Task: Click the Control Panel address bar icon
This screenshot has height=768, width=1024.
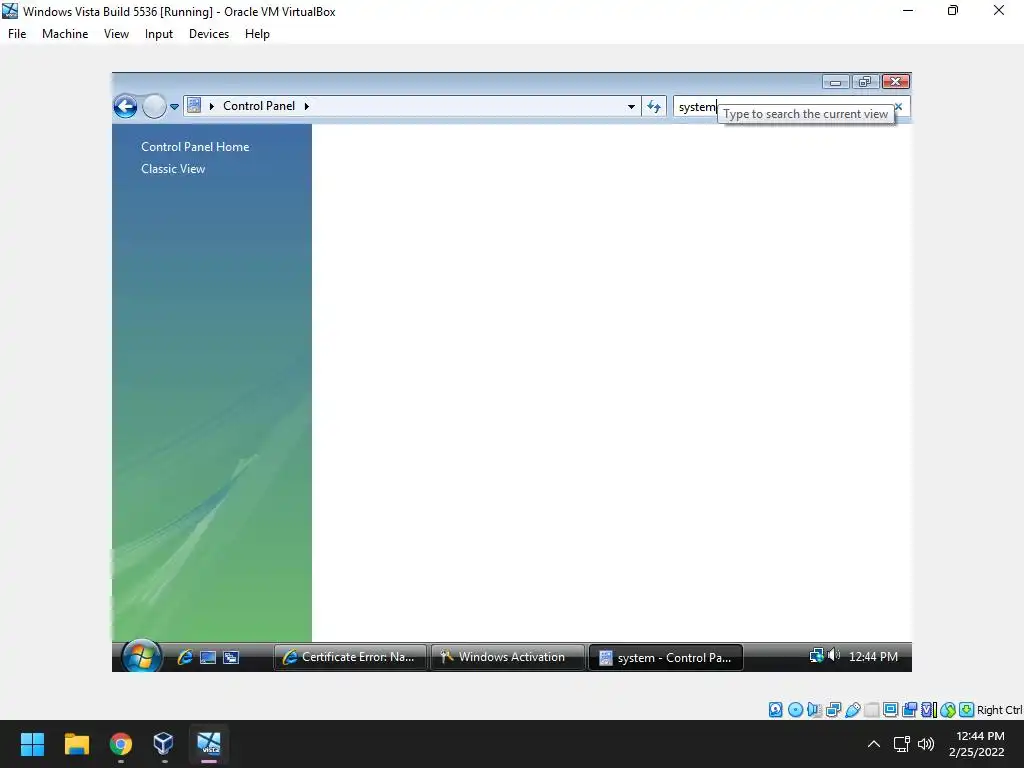Action: coord(194,105)
